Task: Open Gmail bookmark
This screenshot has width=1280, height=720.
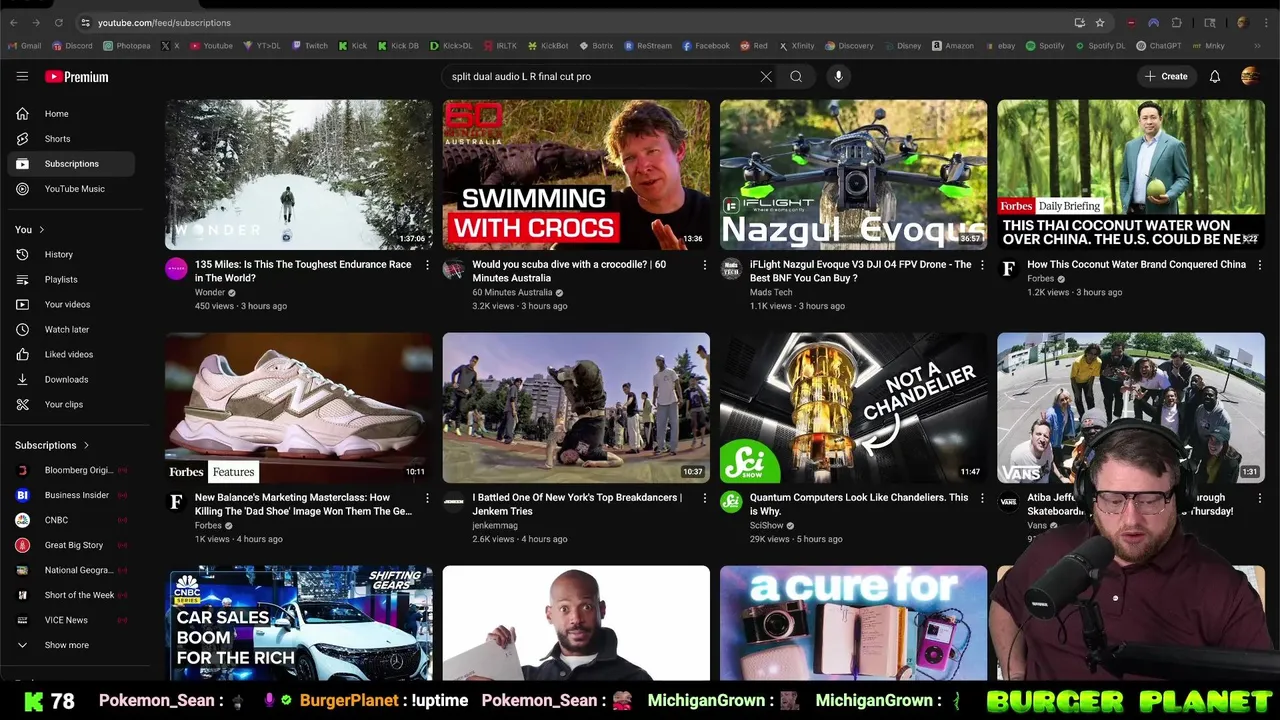Action: pyautogui.click(x=25, y=46)
